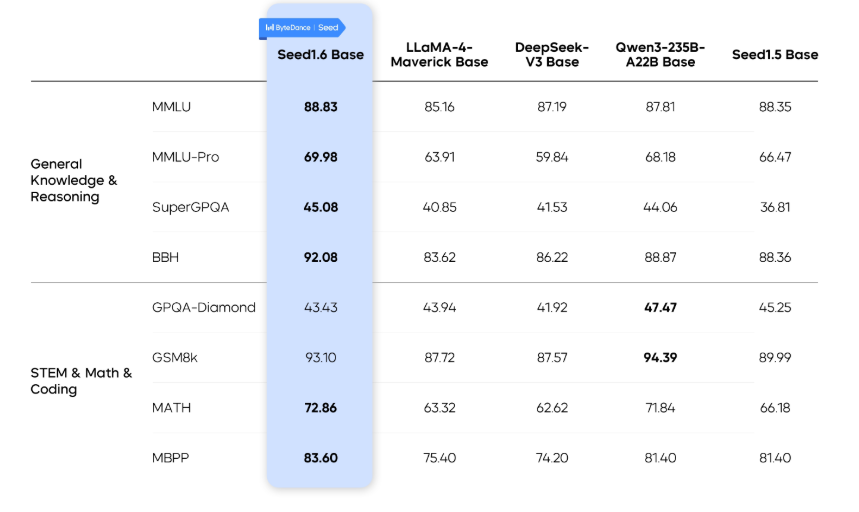Select the DeepSeek-V3 Base column header
This screenshot has height=512, width=859.
[551, 55]
